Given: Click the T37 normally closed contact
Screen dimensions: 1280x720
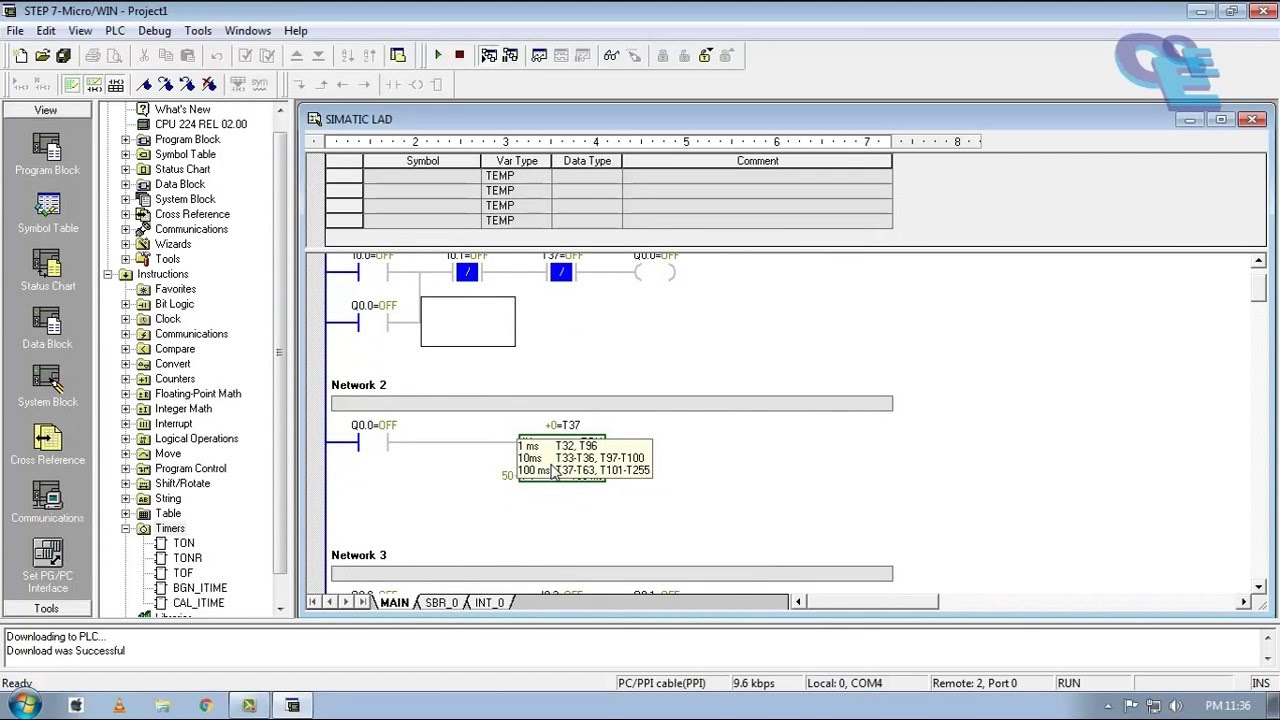Looking at the screenshot, I should point(561,272).
